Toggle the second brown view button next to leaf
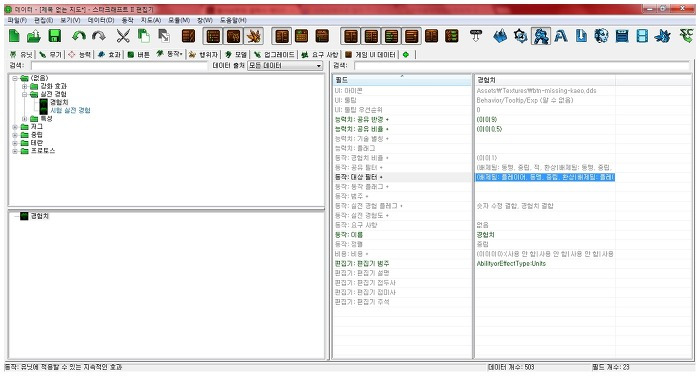 (233, 36)
